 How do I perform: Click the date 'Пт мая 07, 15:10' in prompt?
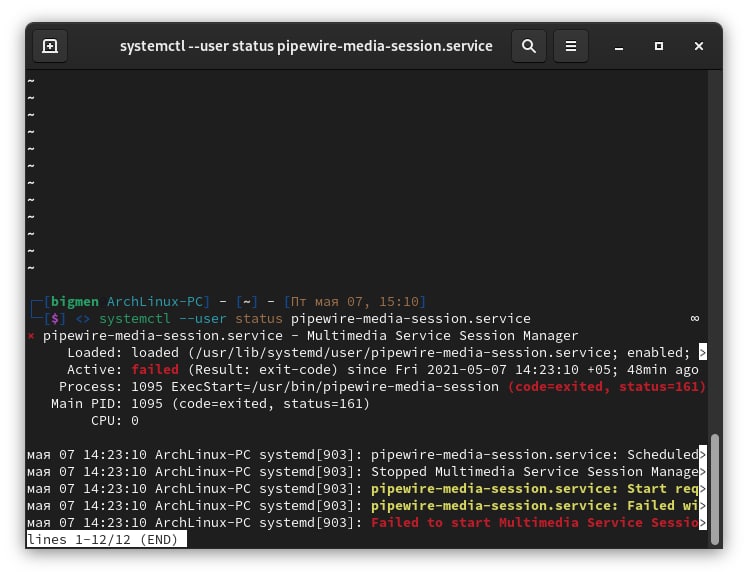pyautogui.click(x=354, y=302)
